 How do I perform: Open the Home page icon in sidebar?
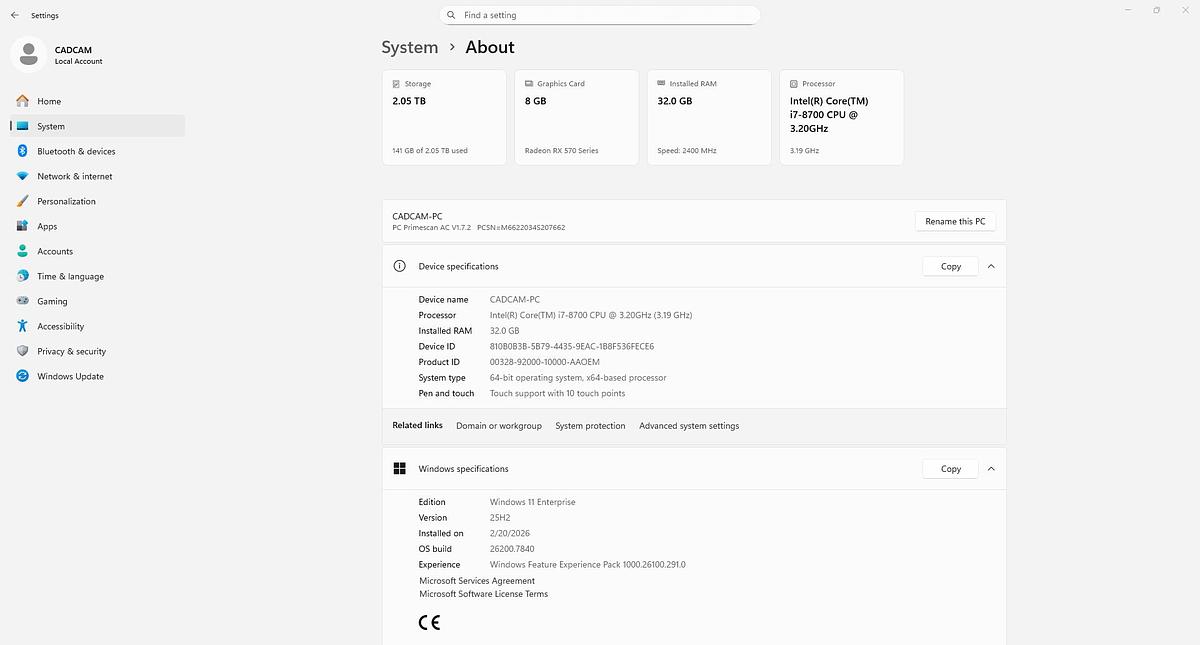coord(22,101)
